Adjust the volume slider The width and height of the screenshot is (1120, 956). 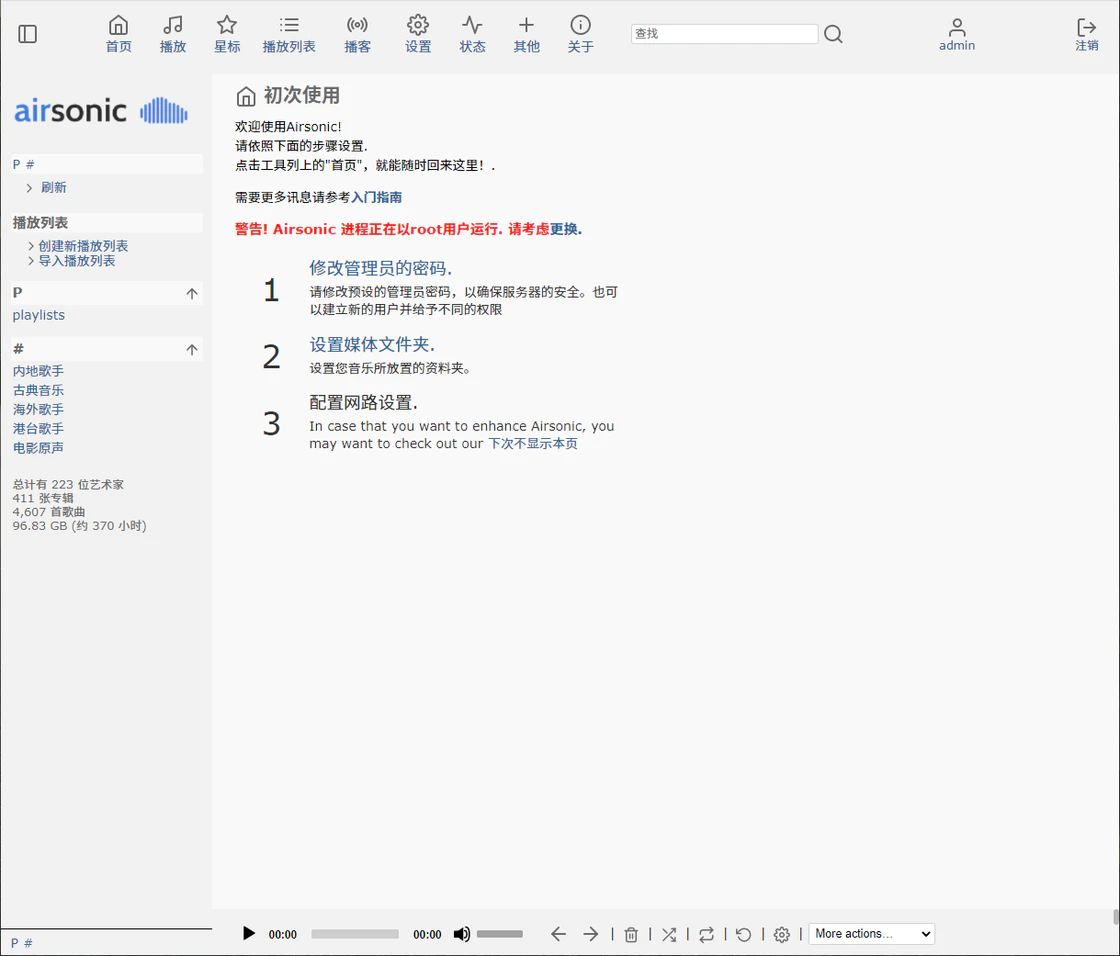click(x=500, y=934)
